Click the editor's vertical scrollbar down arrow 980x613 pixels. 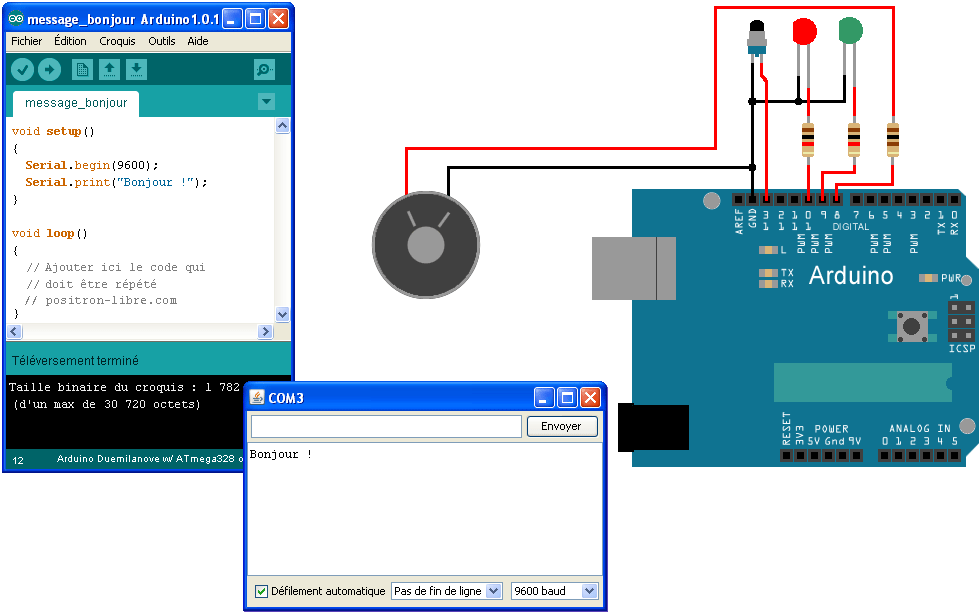click(282, 314)
